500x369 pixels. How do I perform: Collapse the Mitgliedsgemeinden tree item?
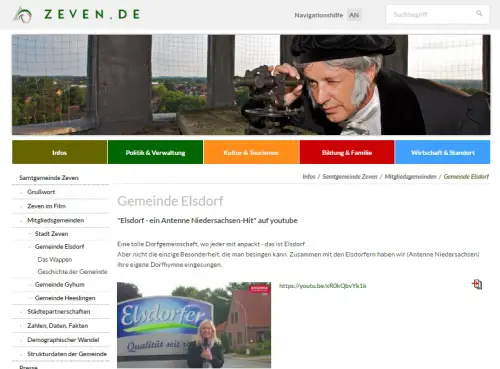click(21, 220)
